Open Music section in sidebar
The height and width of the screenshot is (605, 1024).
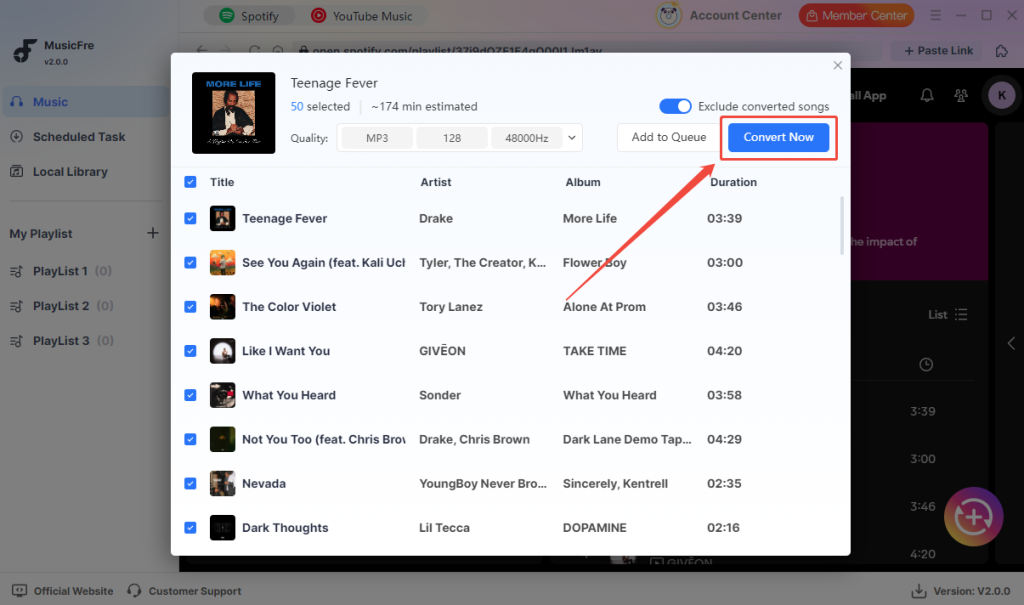click(85, 102)
